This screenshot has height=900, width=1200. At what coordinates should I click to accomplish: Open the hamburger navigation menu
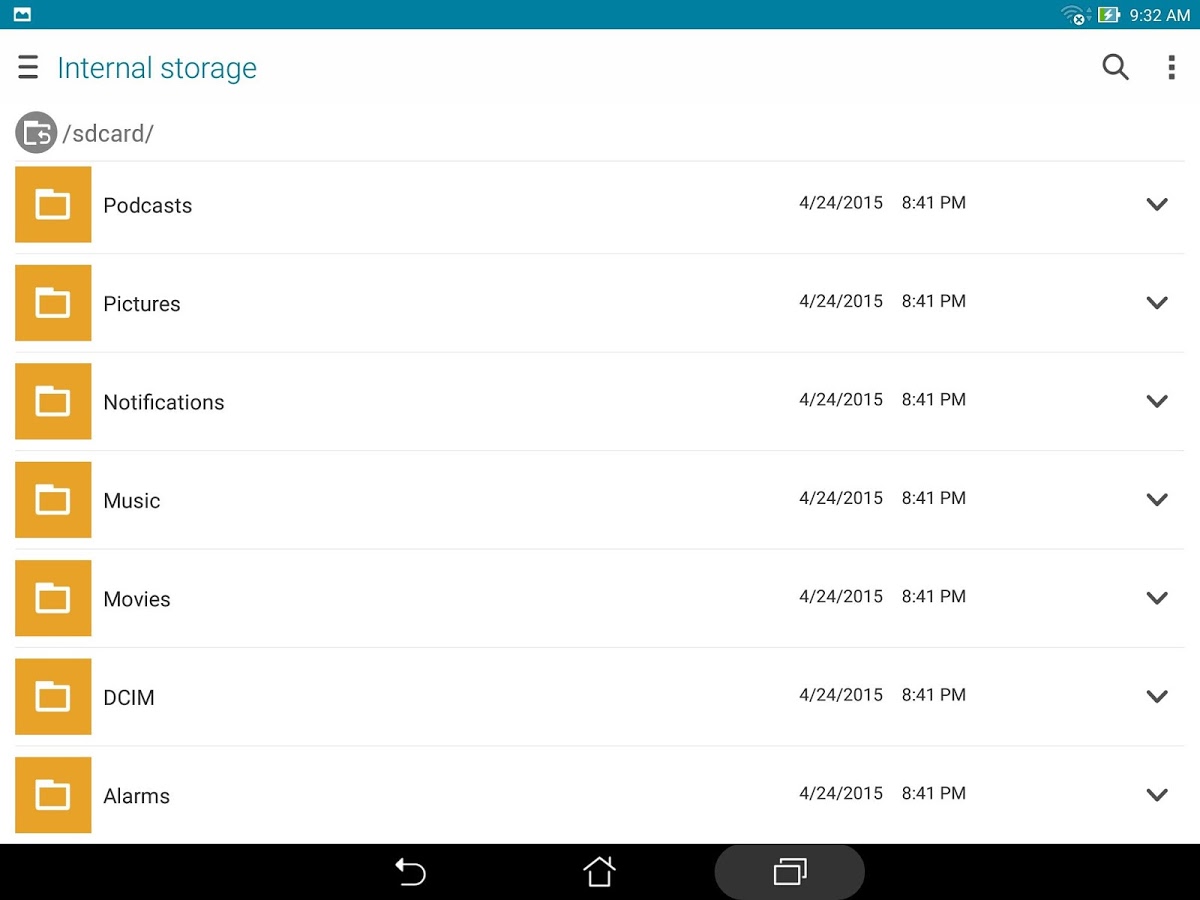tap(28, 67)
